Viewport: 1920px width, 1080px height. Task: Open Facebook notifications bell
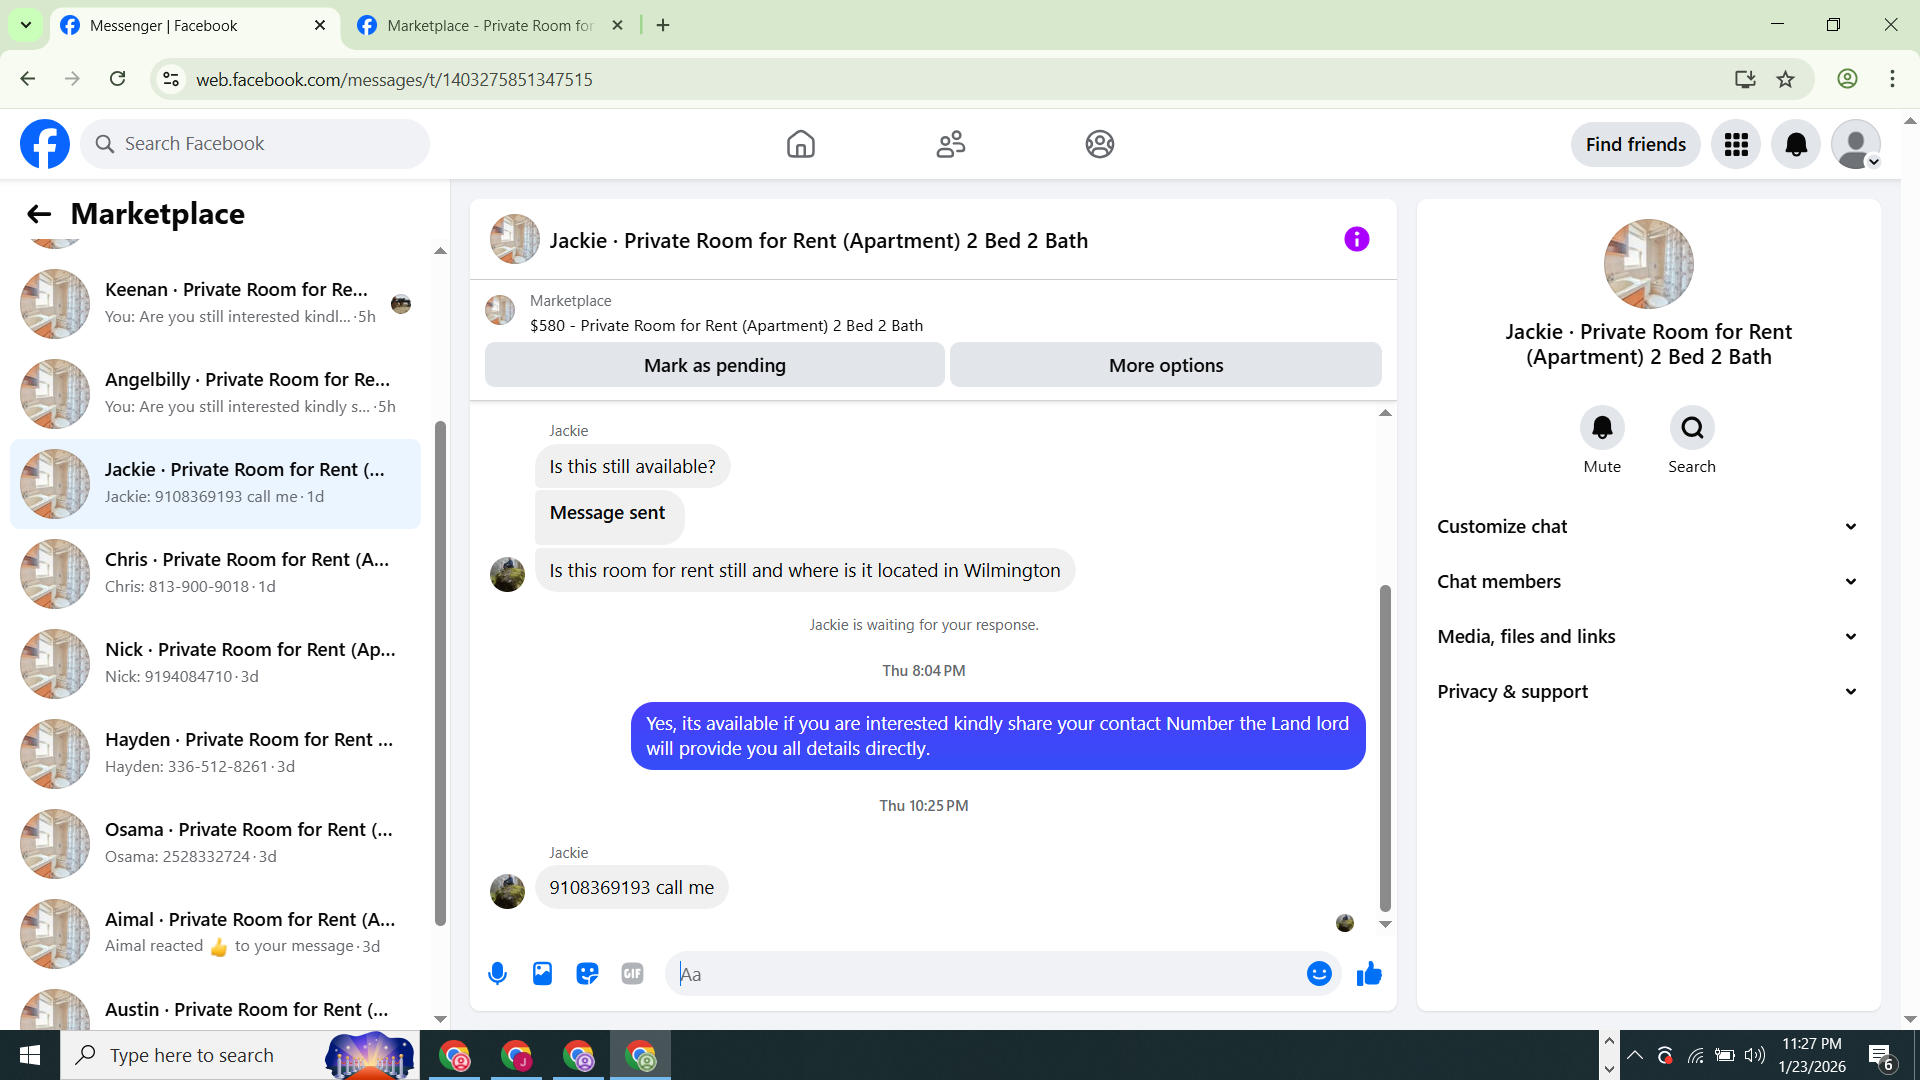pos(1796,145)
